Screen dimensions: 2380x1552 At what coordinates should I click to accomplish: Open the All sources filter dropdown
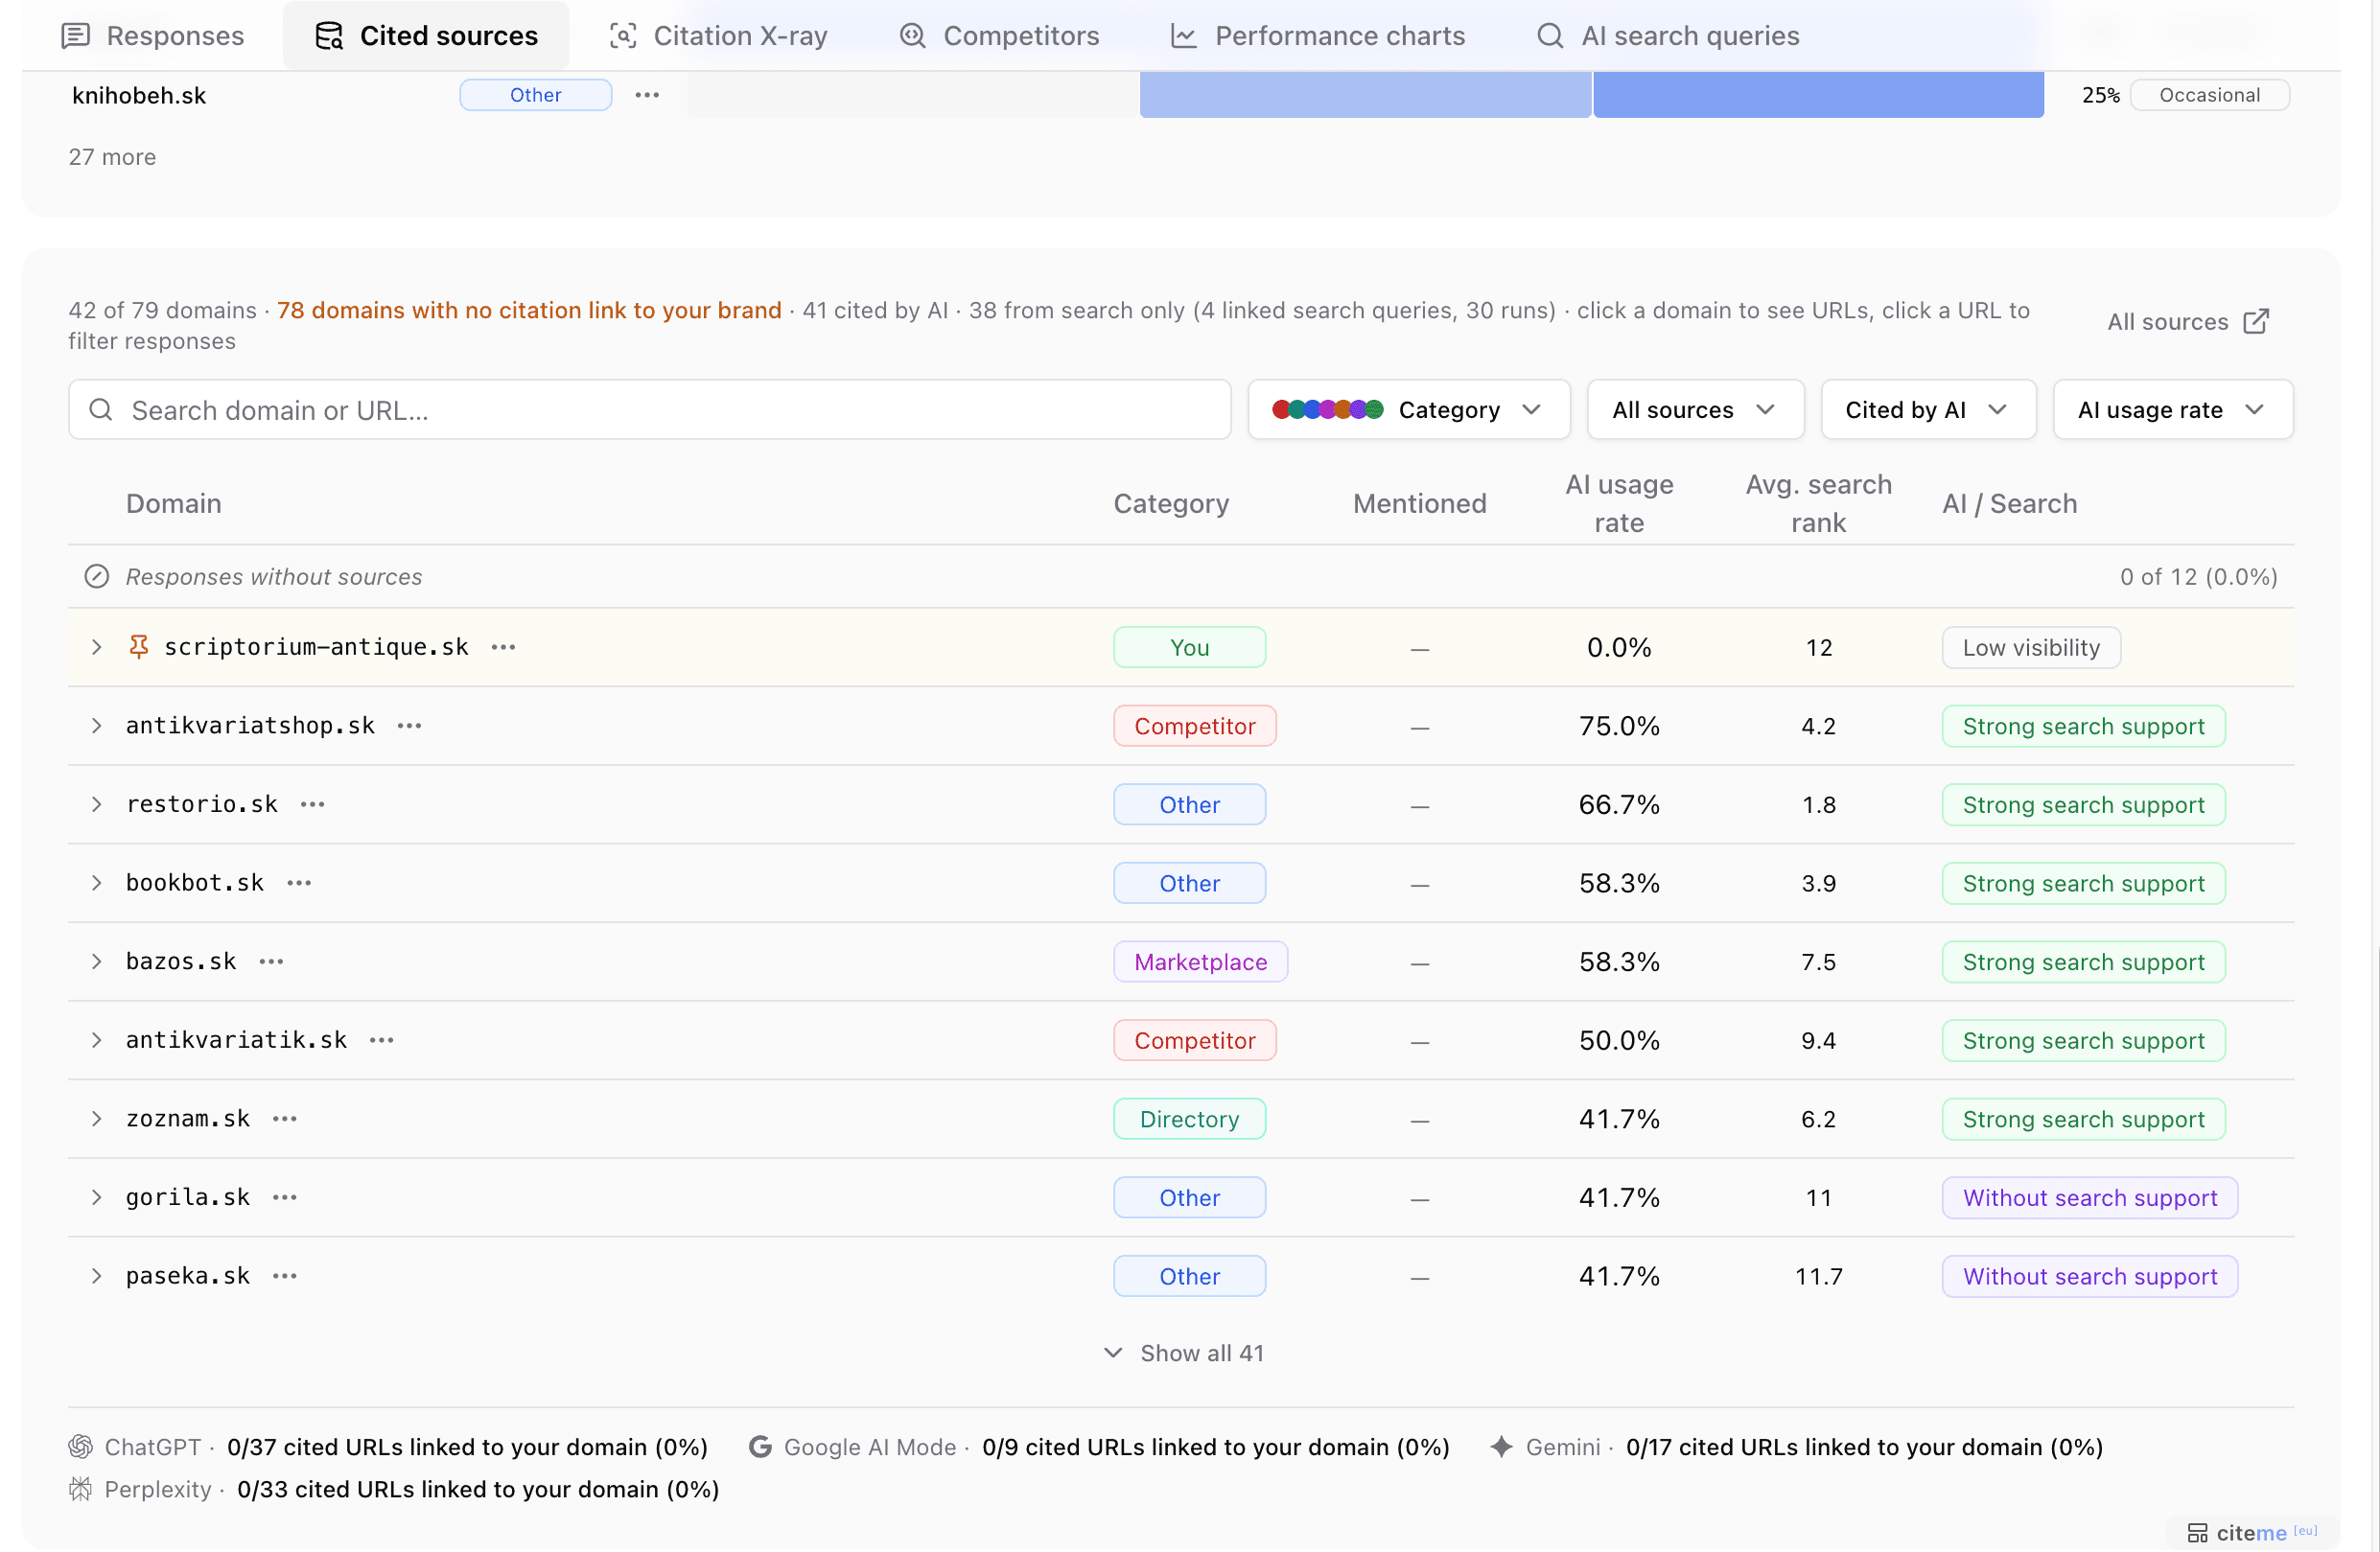coord(1695,410)
